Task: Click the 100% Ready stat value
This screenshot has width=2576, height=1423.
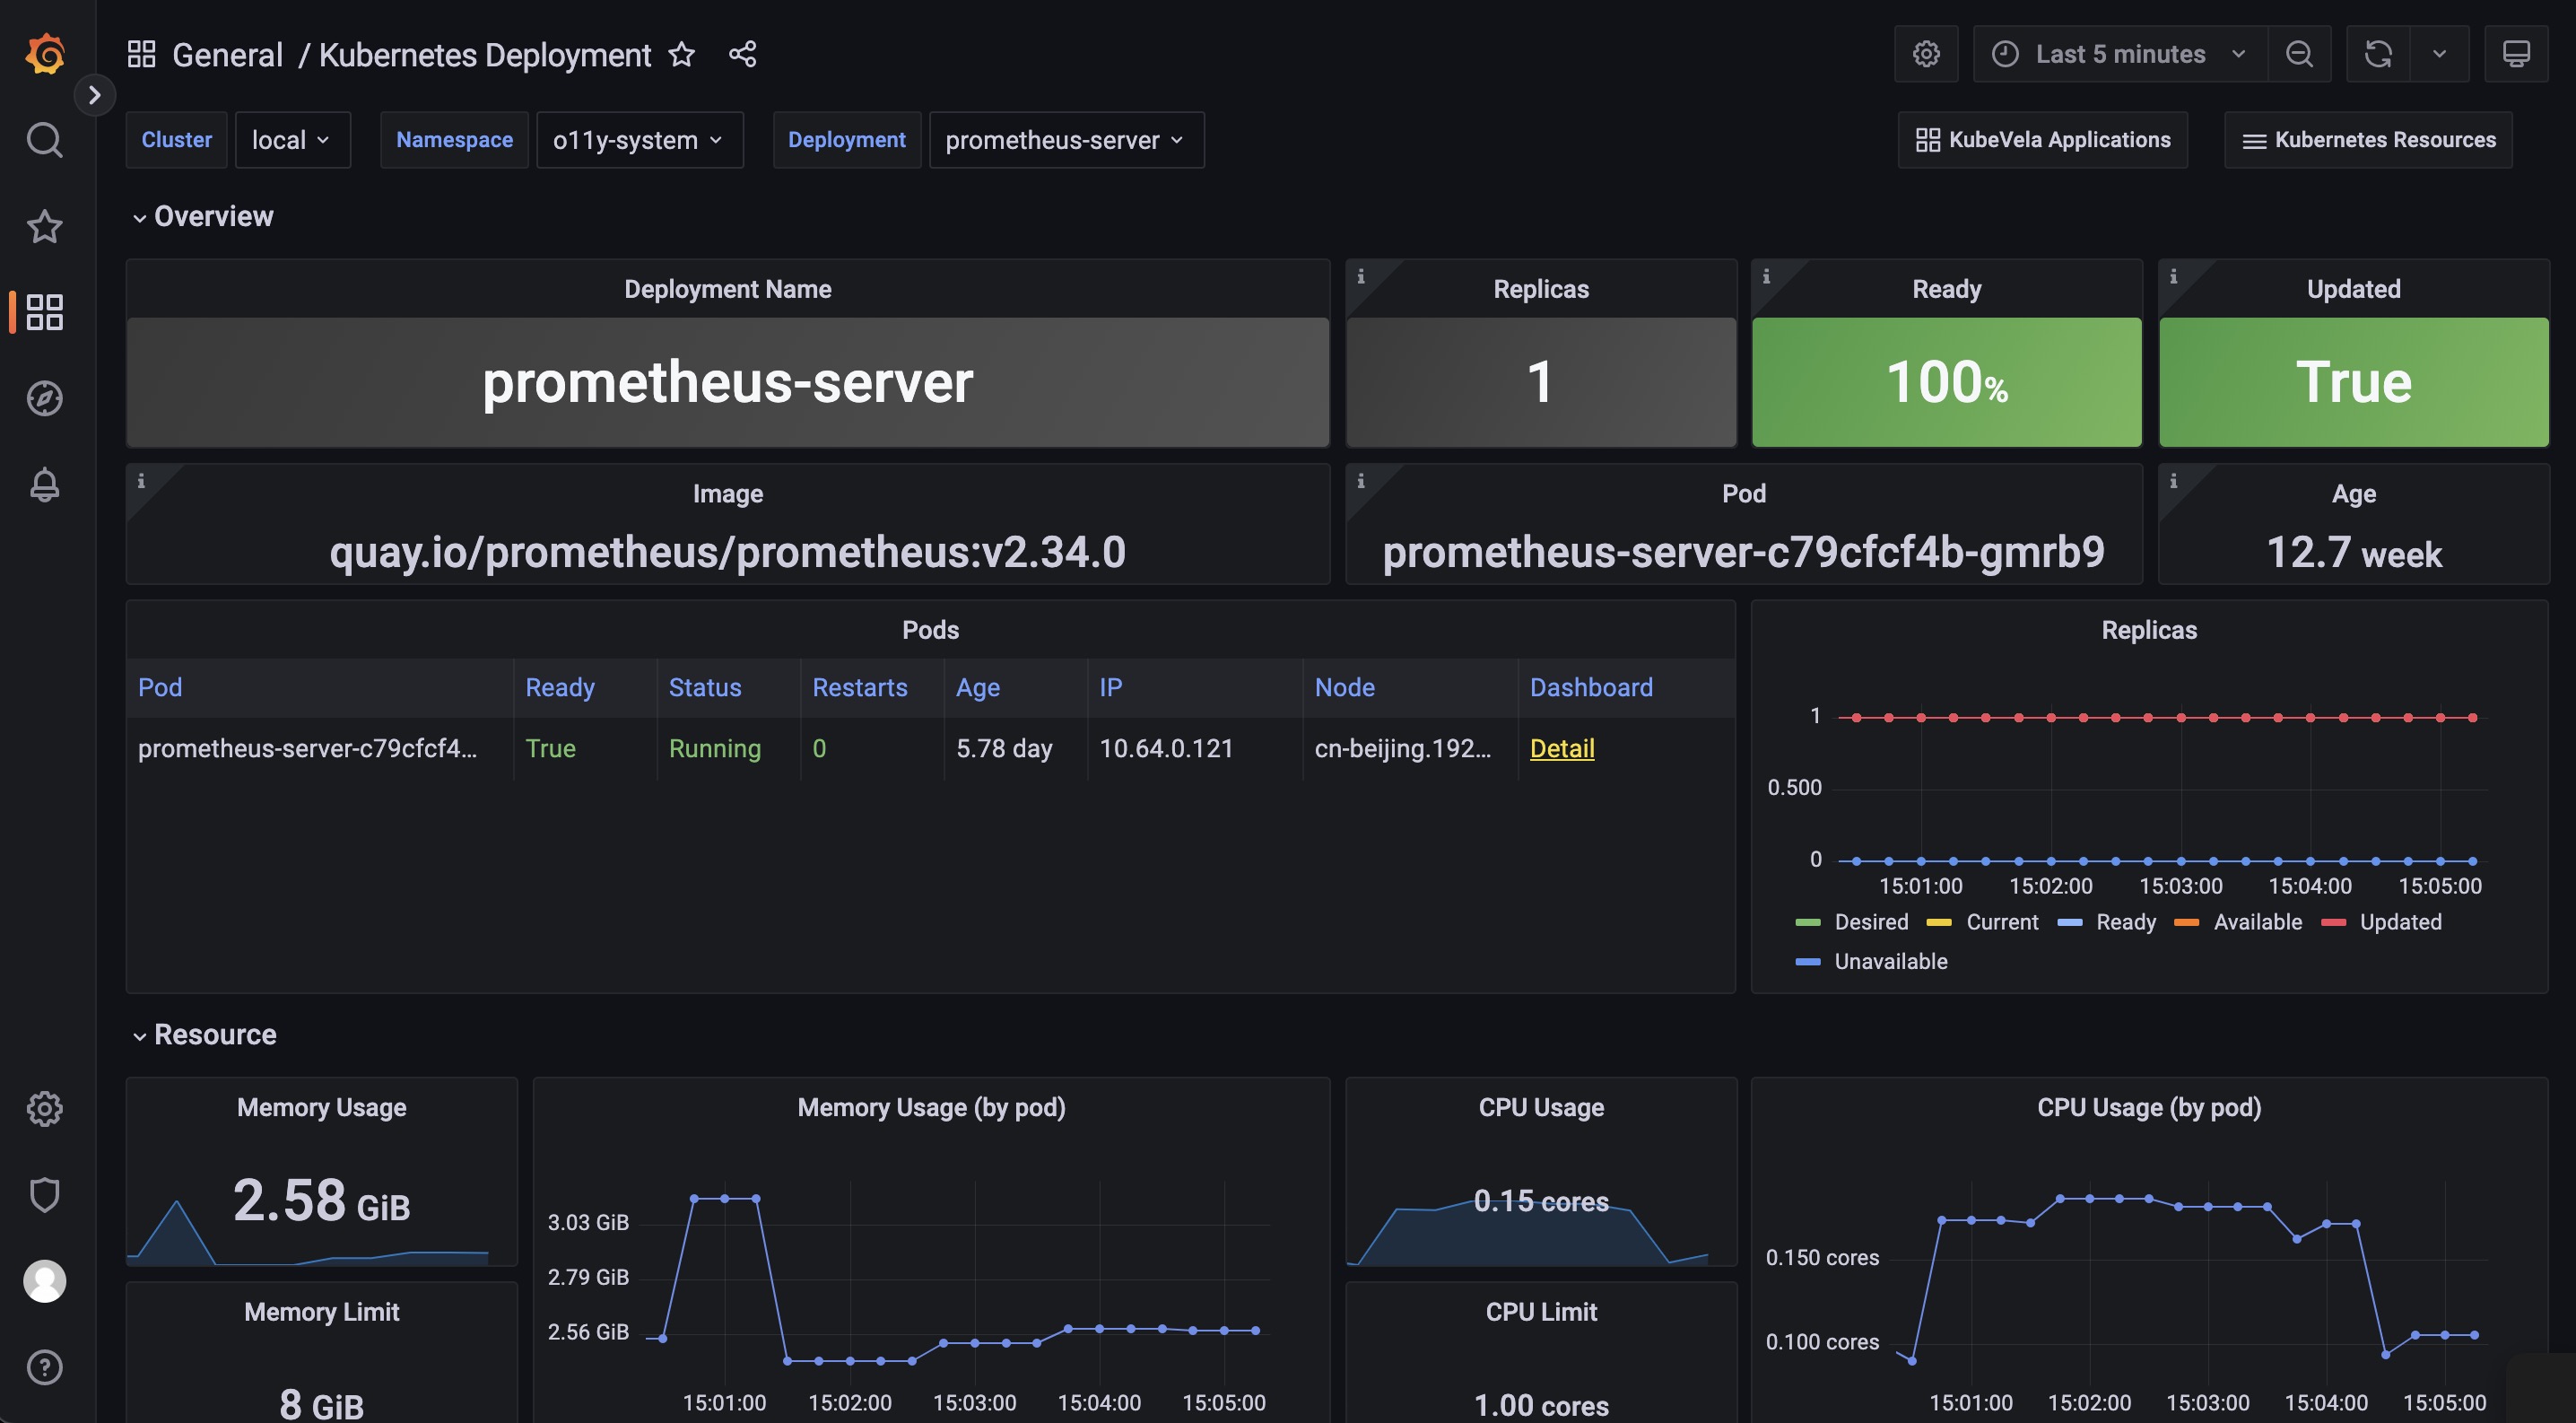Action: coord(1946,382)
